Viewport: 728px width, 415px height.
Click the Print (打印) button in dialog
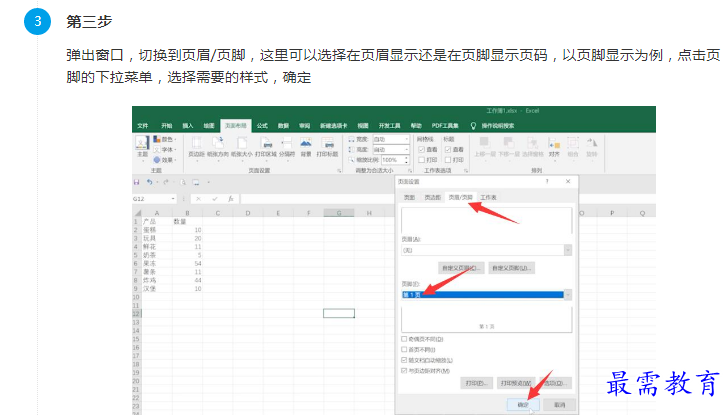tap(476, 383)
